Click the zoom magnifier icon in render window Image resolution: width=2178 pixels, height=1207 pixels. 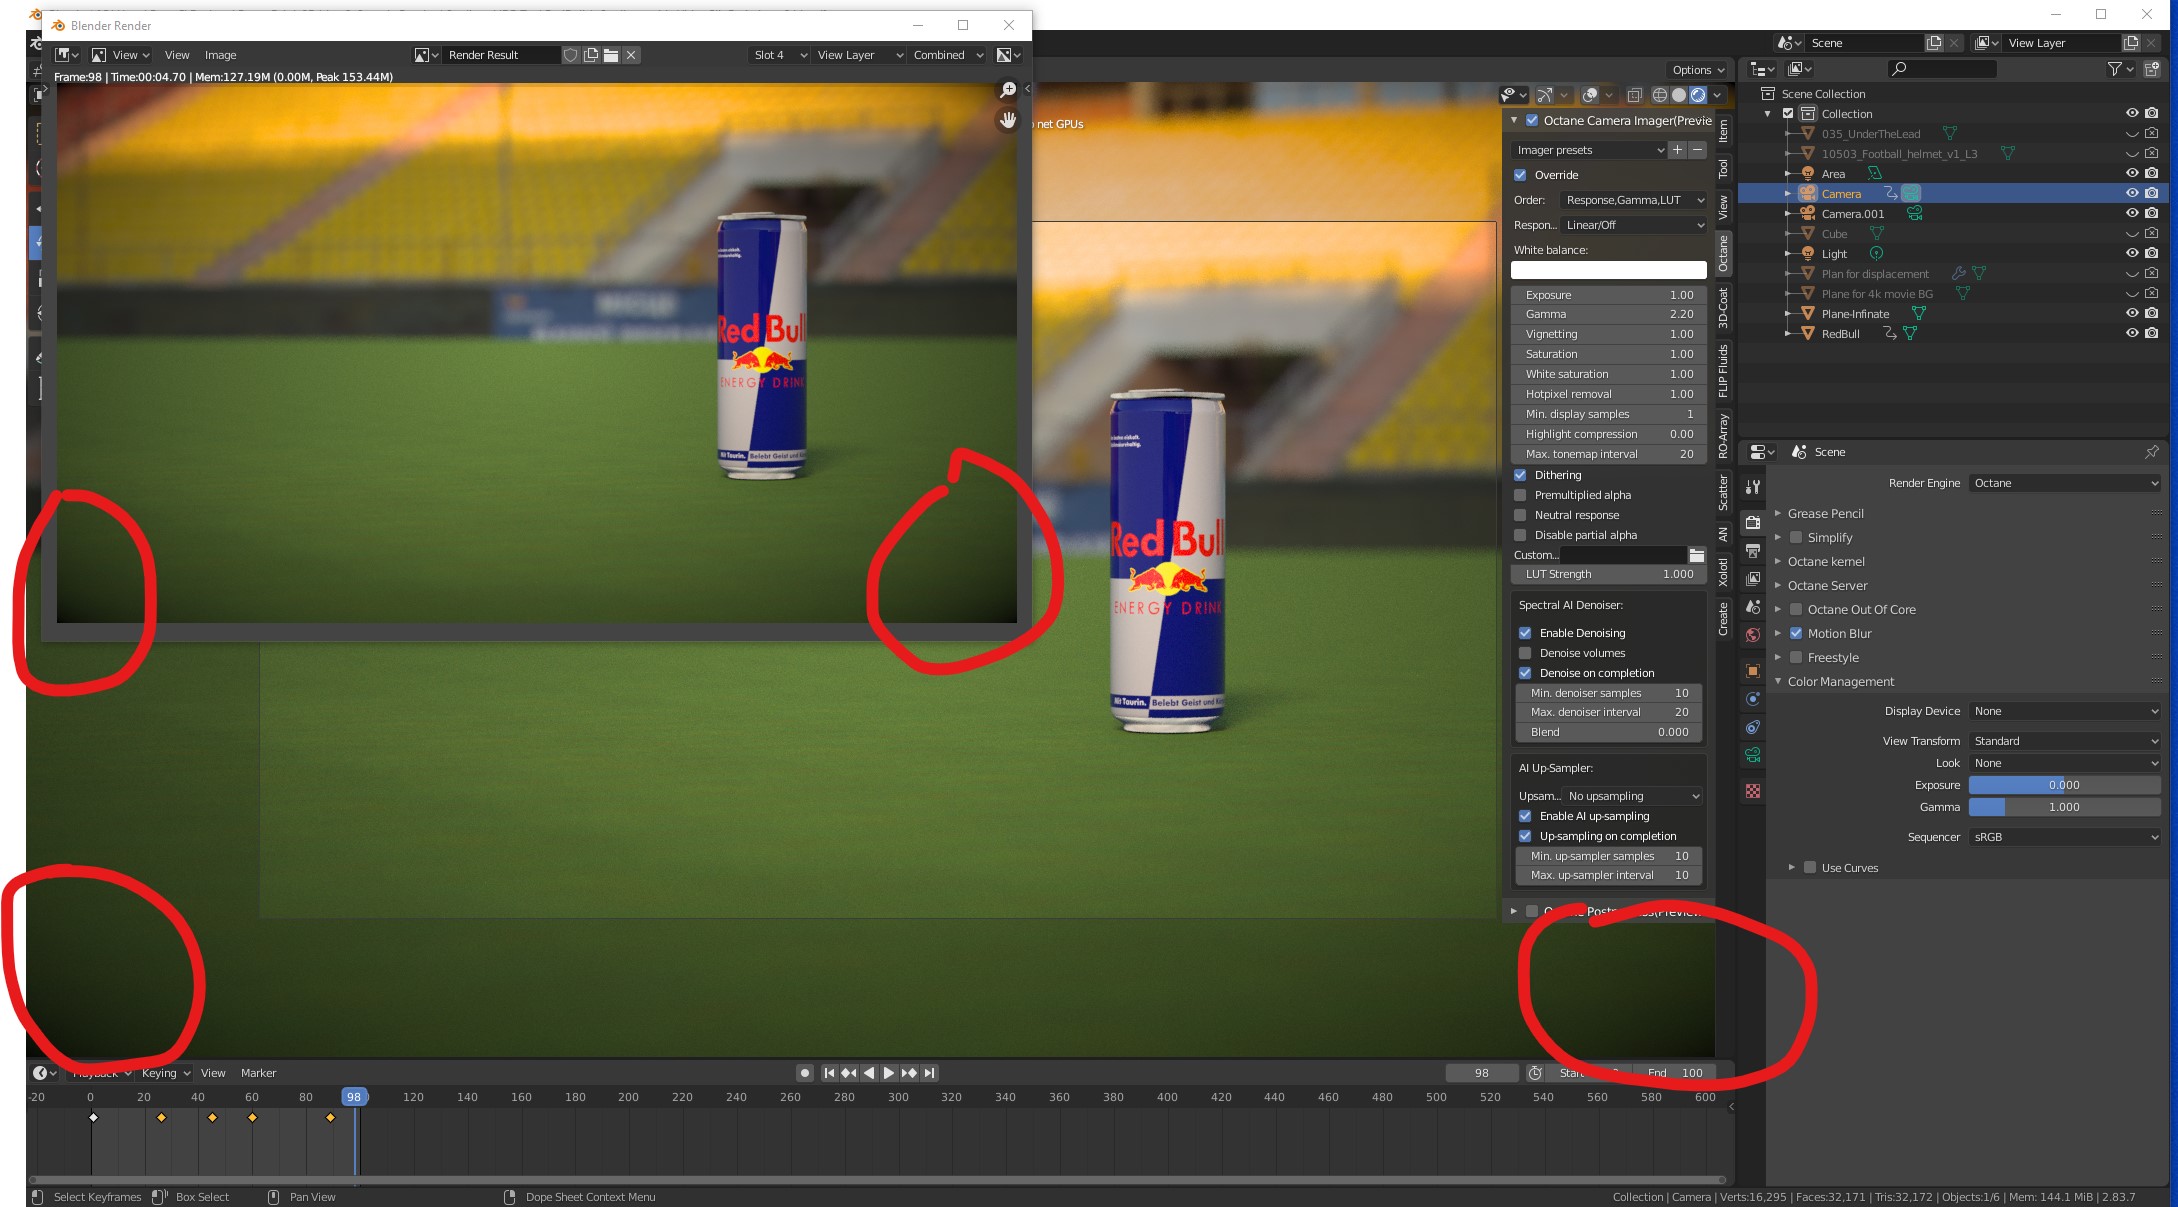(1008, 90)
